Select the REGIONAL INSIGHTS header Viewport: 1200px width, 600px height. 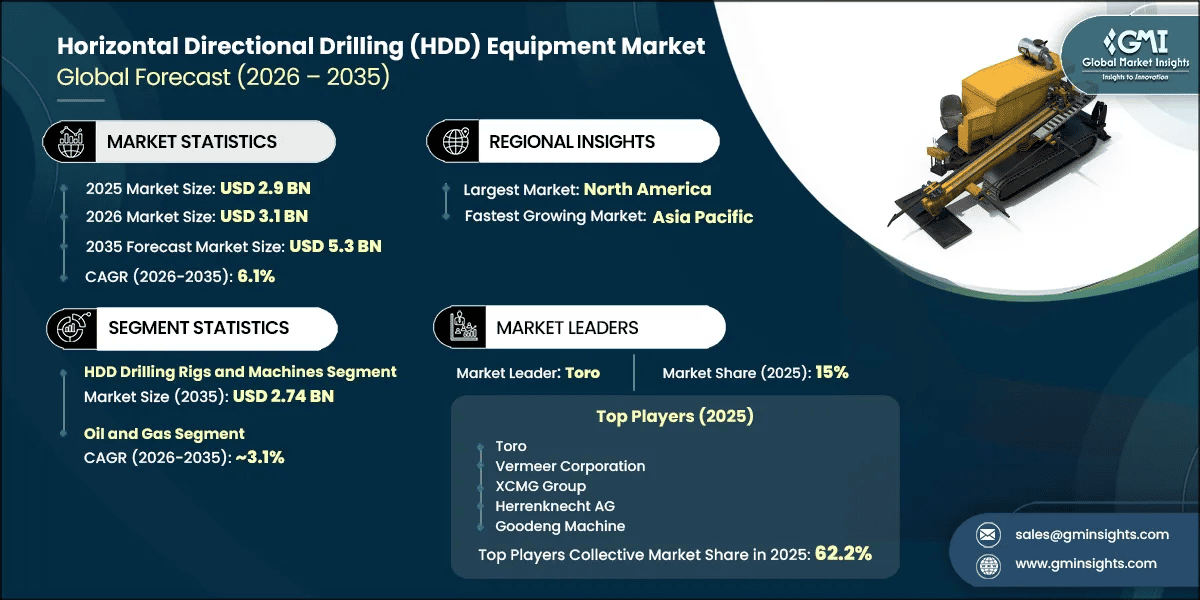[572, 142]
